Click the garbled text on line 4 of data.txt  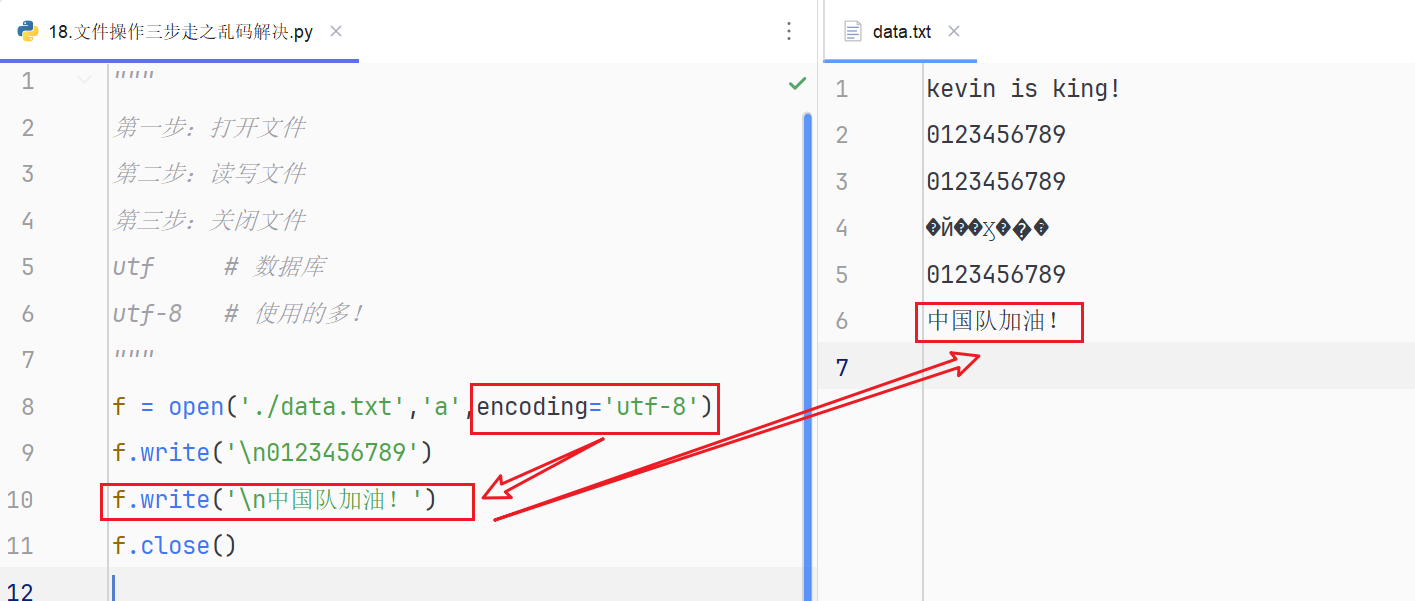tap(988, 229)
